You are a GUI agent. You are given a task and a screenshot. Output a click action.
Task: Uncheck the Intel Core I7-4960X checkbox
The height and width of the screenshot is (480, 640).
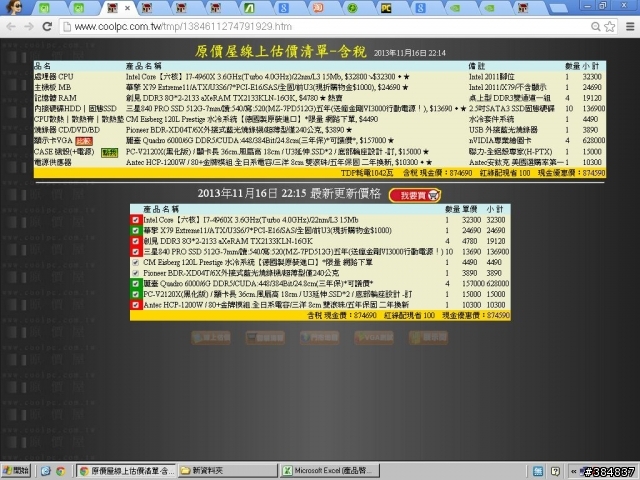136,220
